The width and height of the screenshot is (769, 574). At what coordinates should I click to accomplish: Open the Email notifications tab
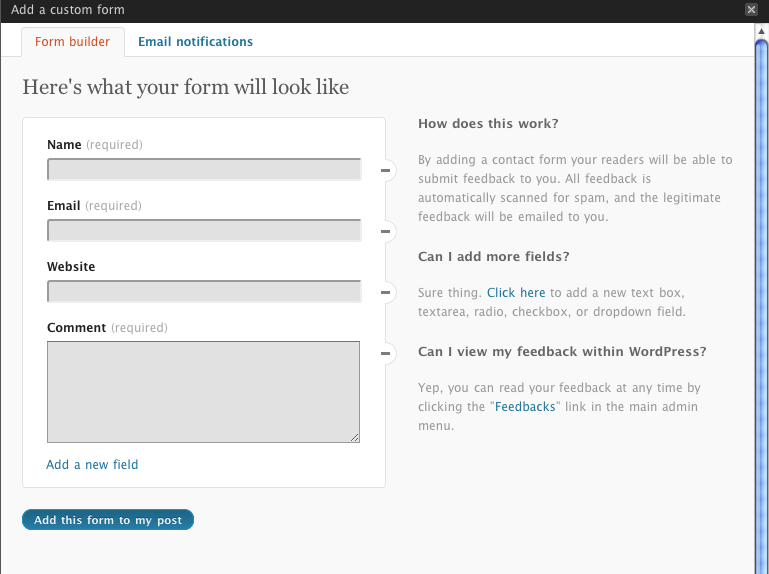[195, 42]
